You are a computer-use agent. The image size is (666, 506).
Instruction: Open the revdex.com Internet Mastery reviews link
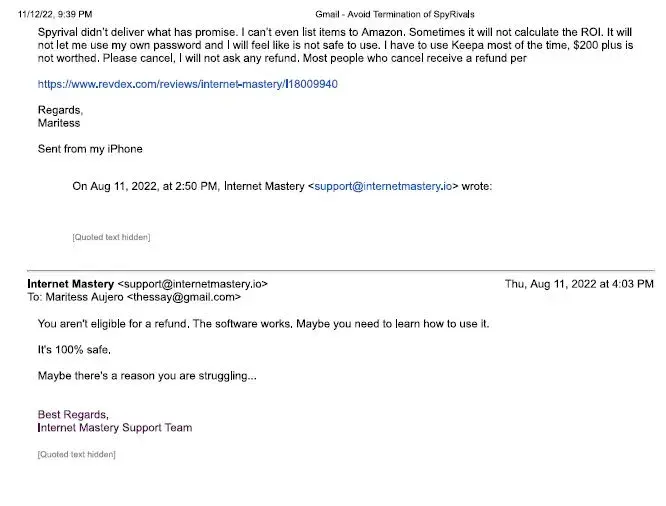click(187, 84)
